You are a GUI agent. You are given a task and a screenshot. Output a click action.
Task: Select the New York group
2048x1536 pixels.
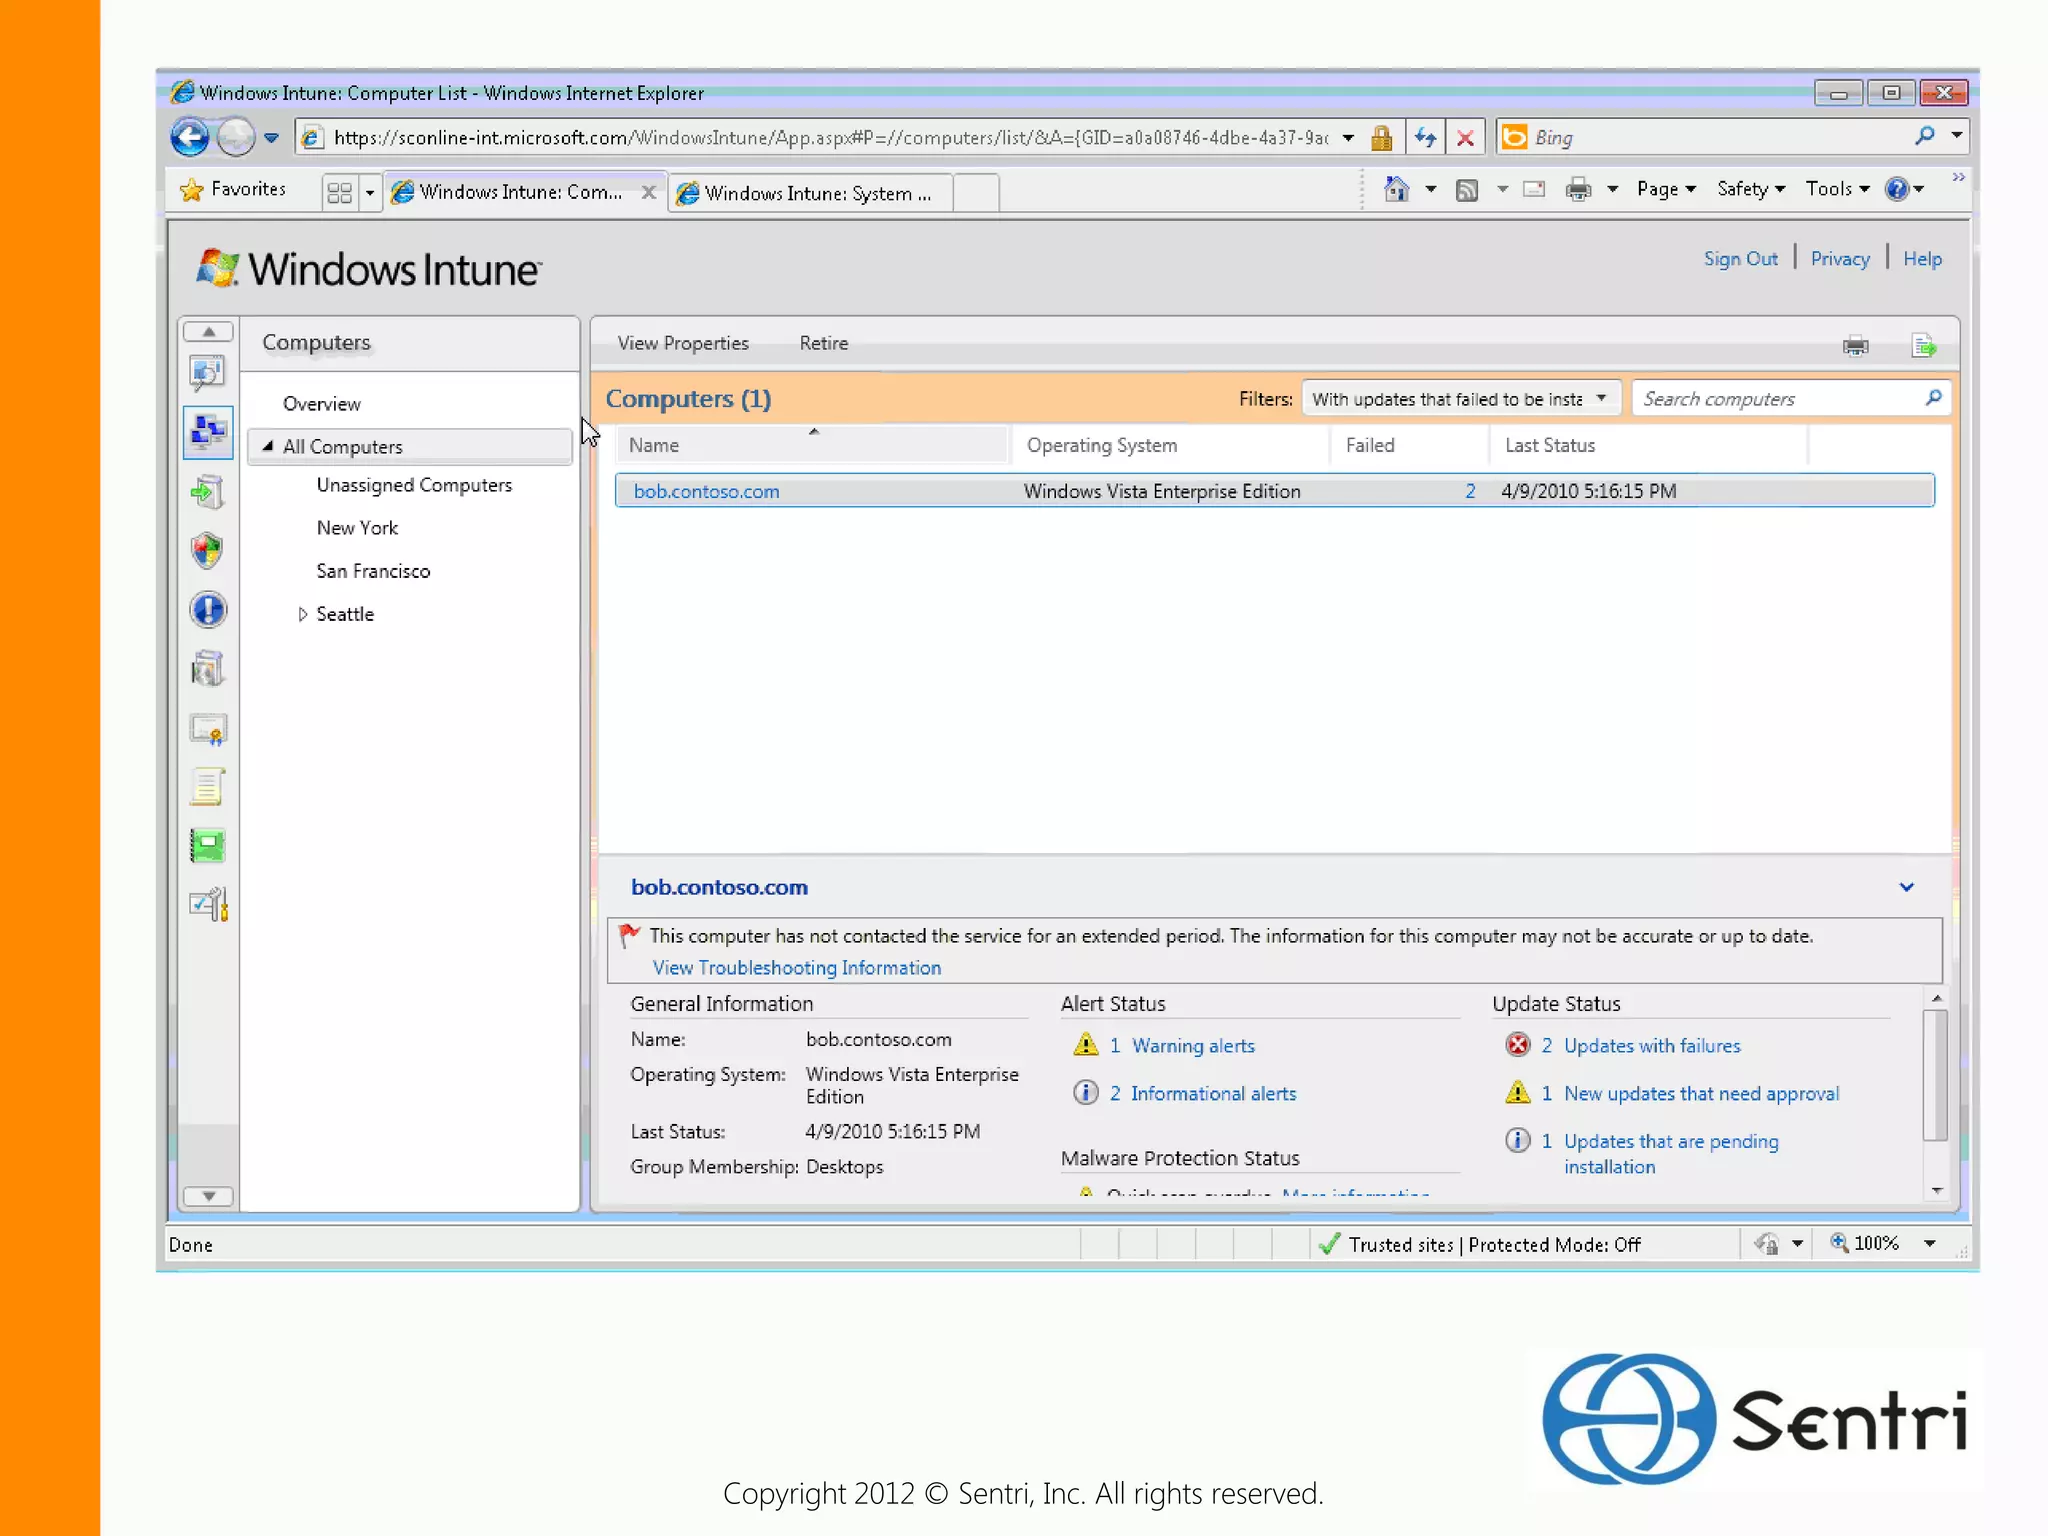click(x=357, y=528)
